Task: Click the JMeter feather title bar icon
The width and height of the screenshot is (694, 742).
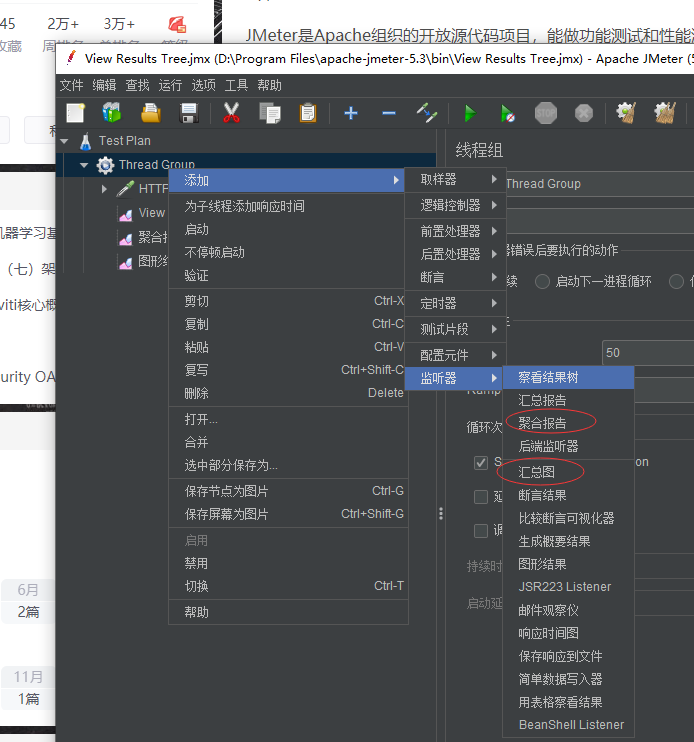Action: point(71,58)
